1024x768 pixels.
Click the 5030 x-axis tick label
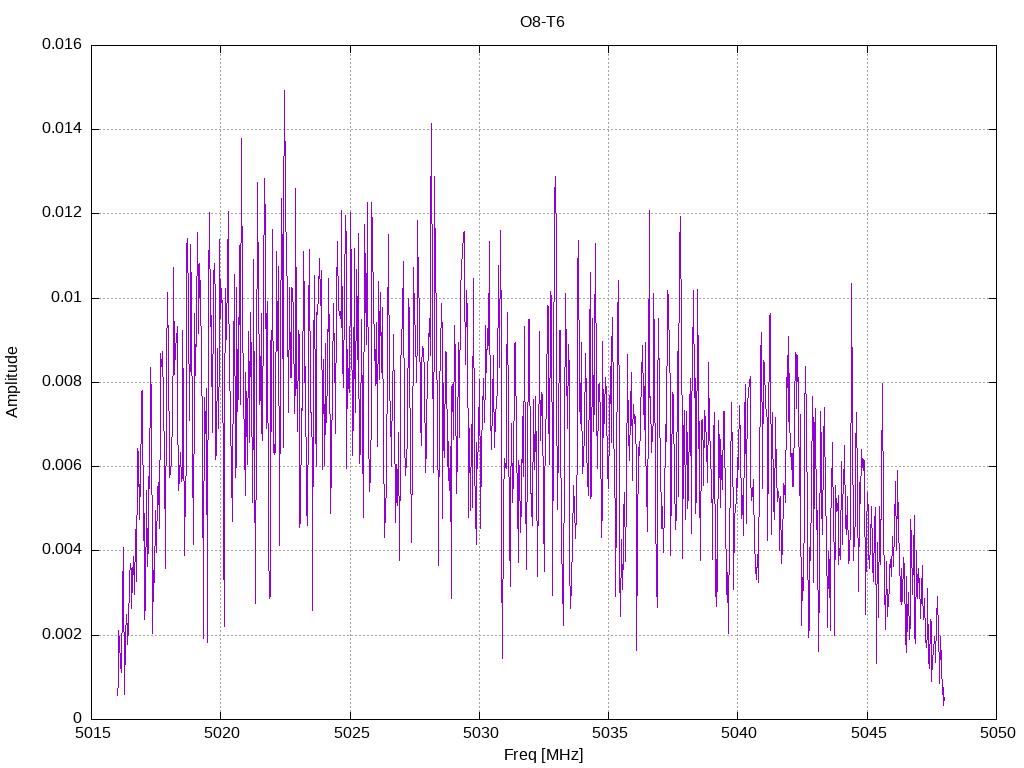click(x=480, y=733)
